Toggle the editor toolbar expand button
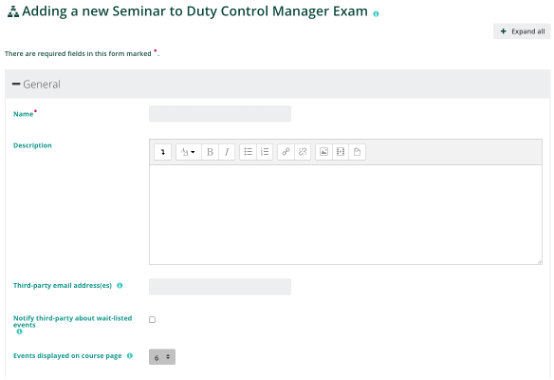 coord(163,152)
